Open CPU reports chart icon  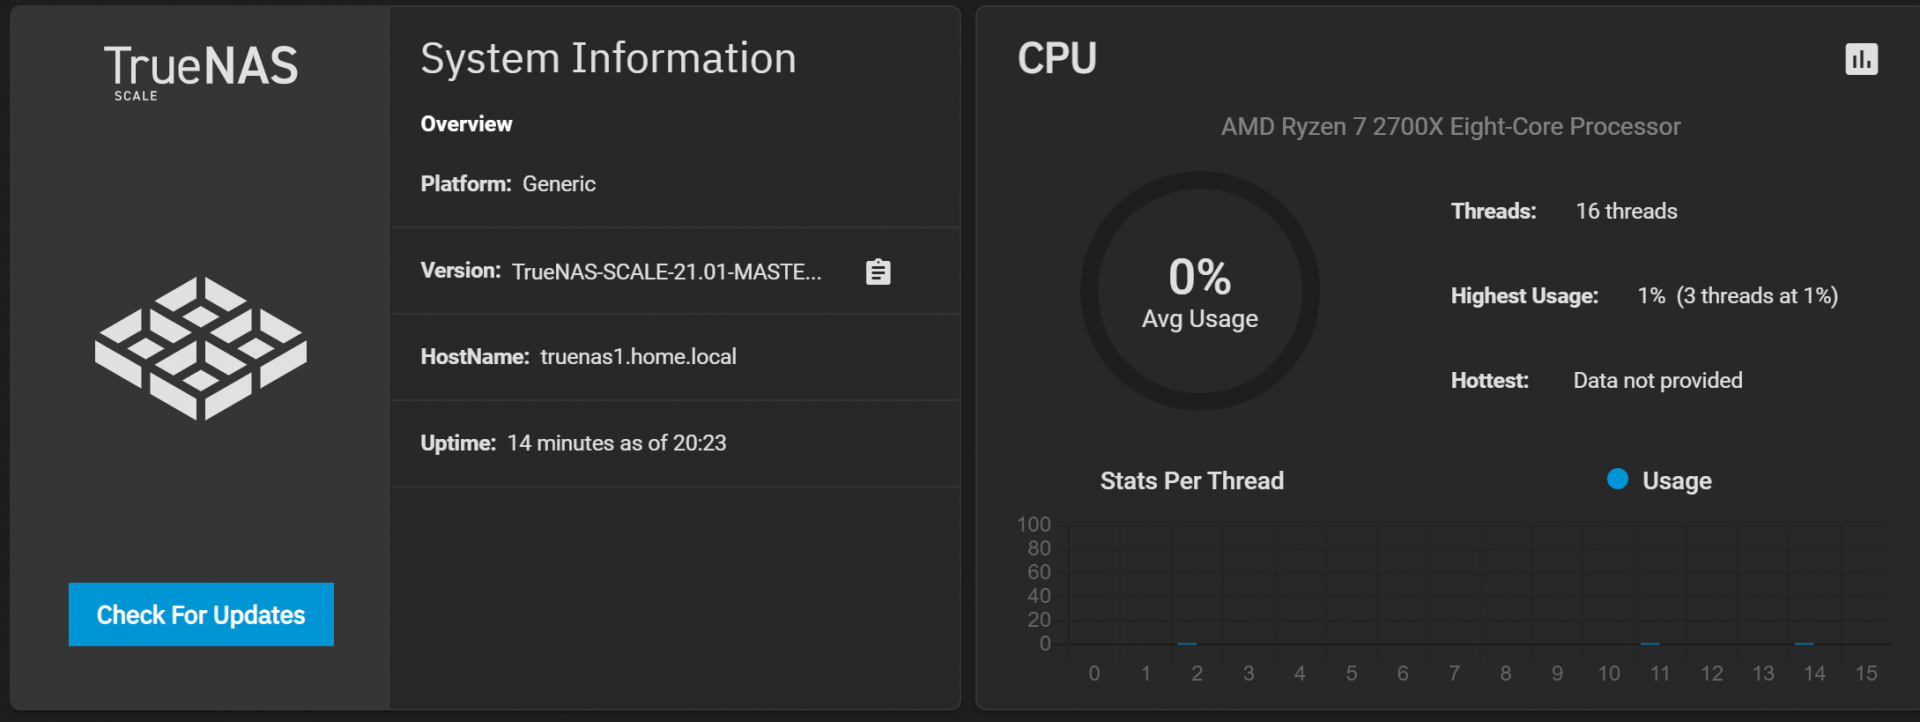click(1861, 59)
